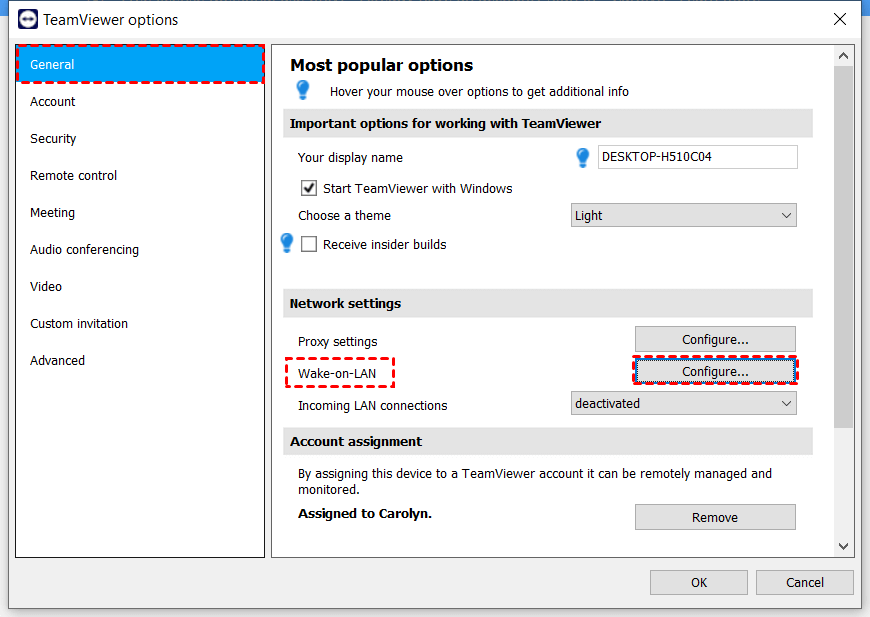The height and width of the screenshot is (617, 870).
Task: Open the Account settings category
Action: click(53, 102)
